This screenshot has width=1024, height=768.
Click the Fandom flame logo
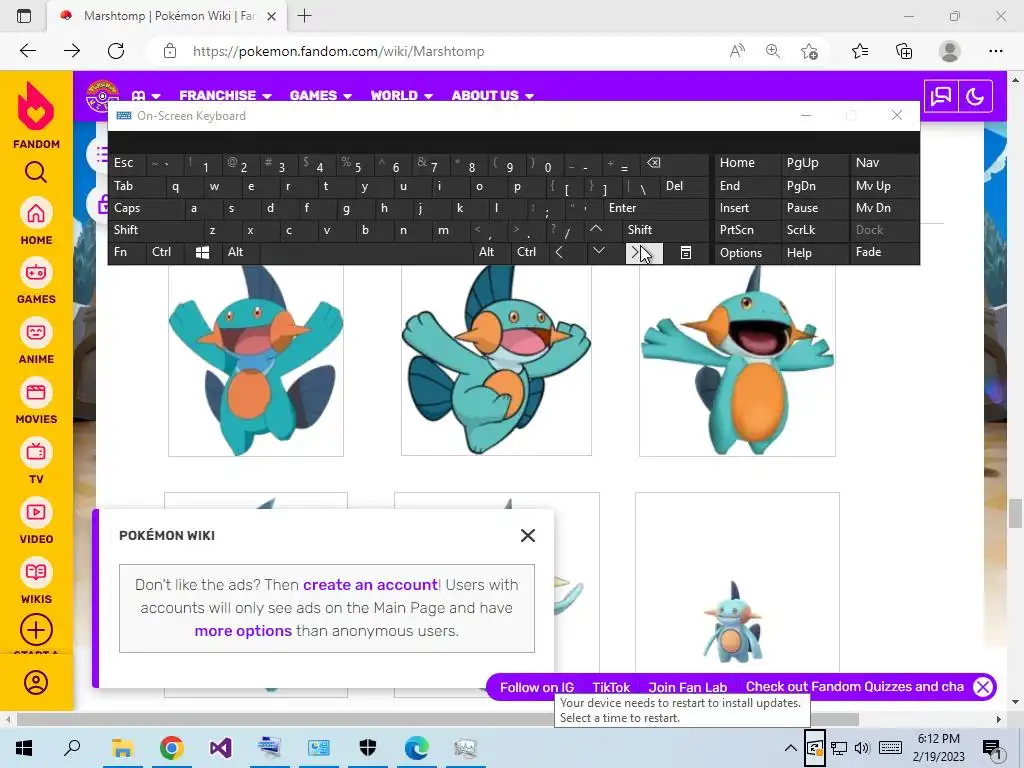point(36,106)
